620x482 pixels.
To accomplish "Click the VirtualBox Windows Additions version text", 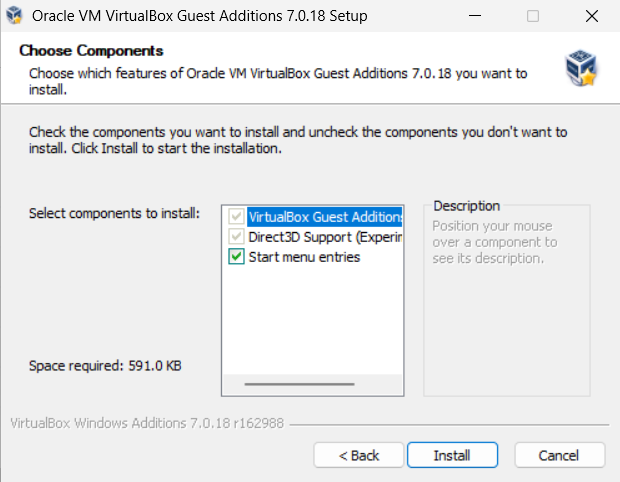I will pos(146,423).
